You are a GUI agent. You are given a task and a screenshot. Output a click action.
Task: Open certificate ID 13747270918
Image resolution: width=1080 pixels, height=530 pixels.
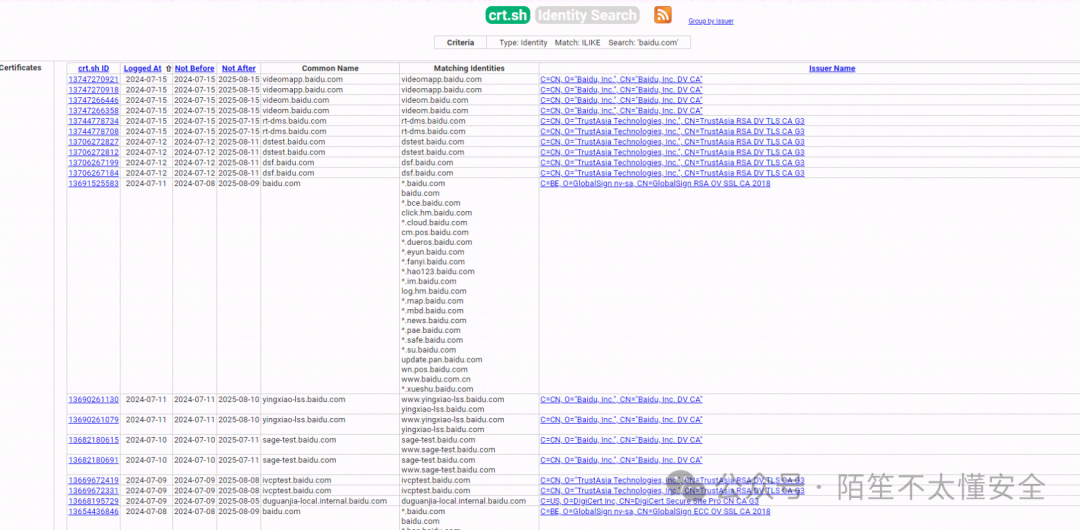click(94, 90)
